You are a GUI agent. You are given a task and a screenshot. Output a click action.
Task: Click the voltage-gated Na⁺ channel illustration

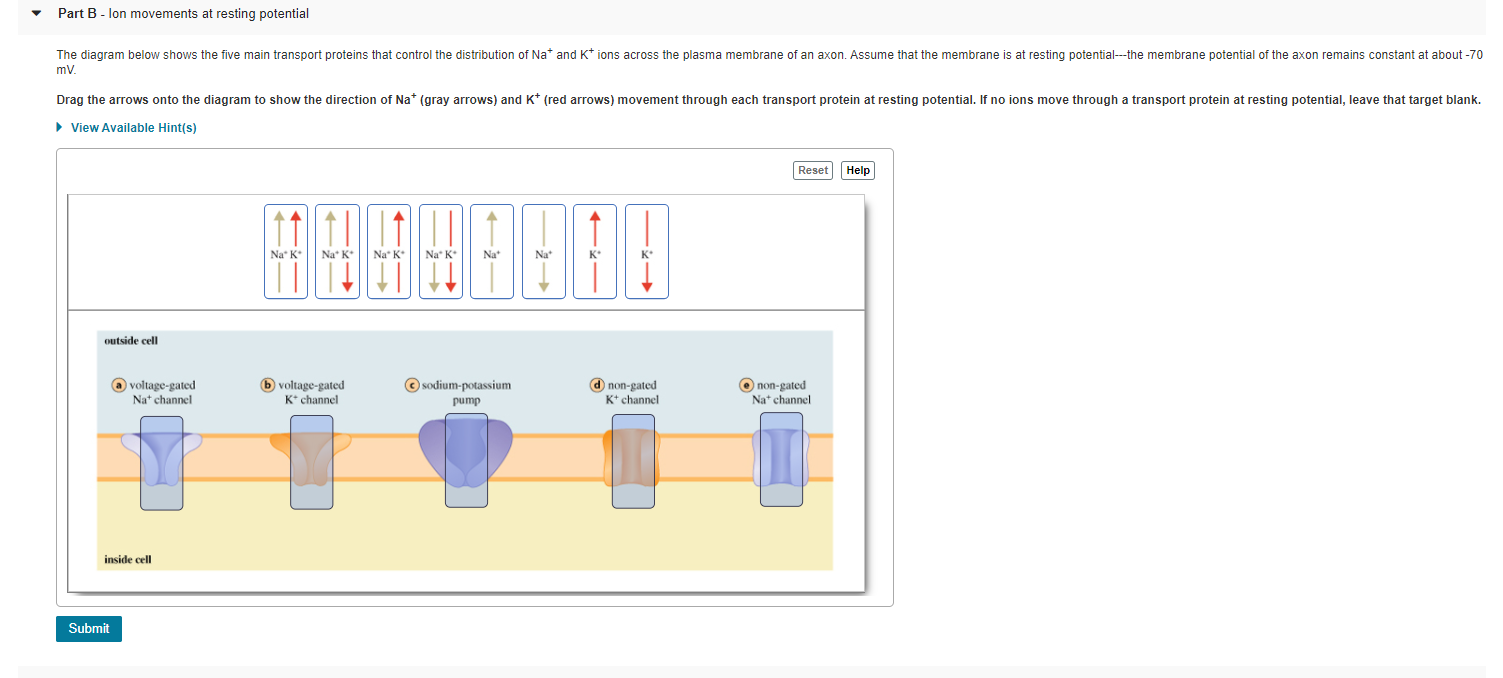click(162, 465)
